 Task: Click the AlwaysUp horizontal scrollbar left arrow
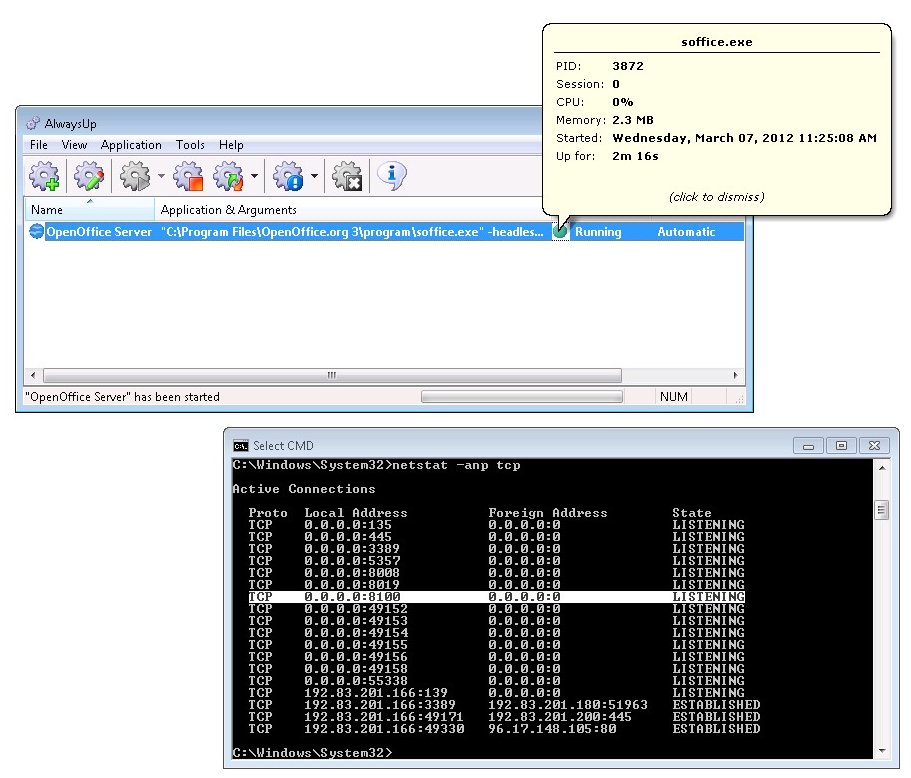(33, 375)
